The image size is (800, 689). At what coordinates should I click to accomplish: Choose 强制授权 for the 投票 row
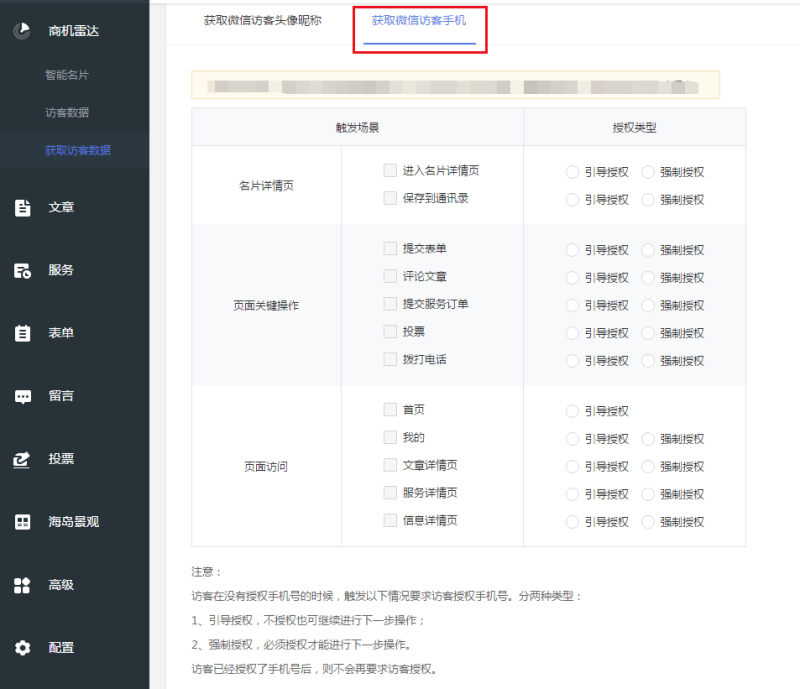(x=648, y=332)
